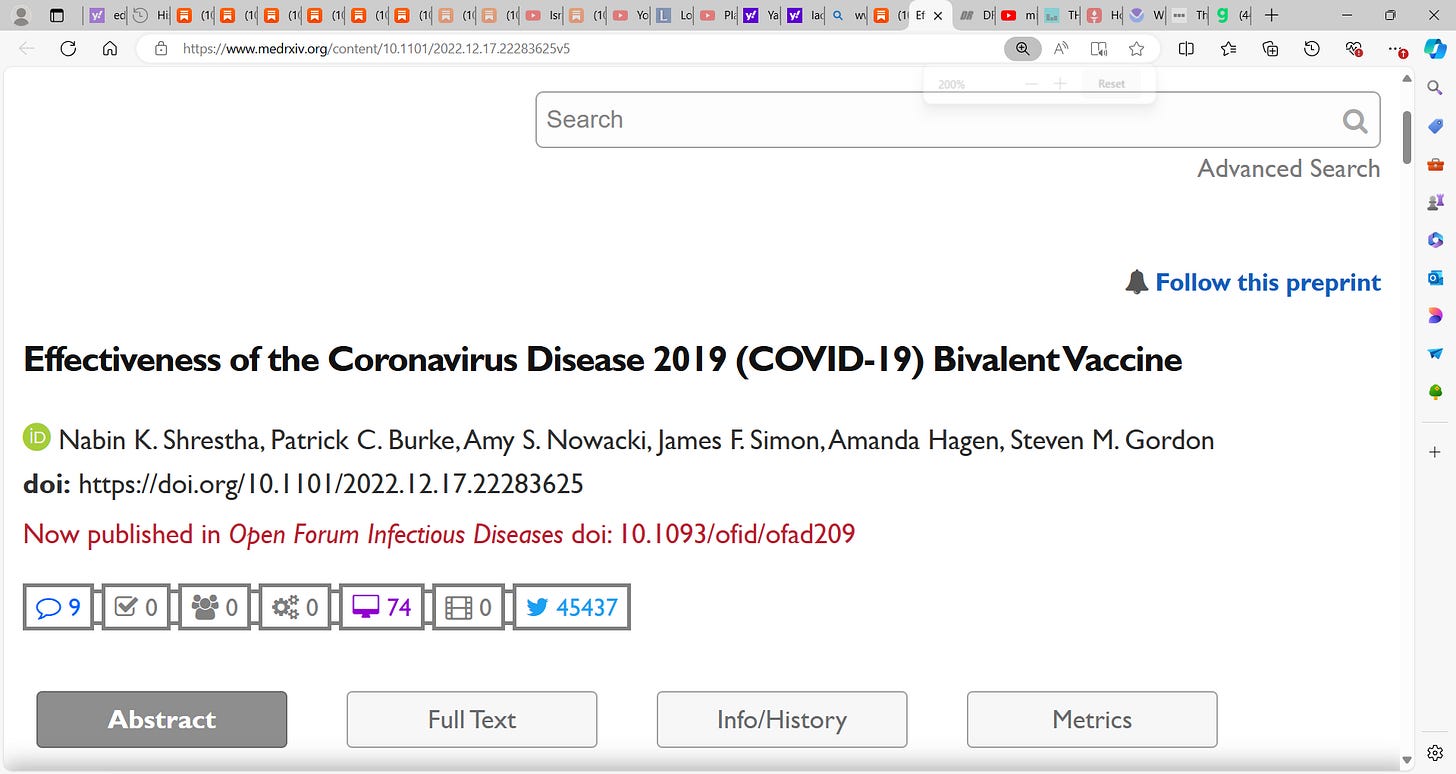Click the page vertical scrollbar thumb
1456x774 pixels.
1407,137
